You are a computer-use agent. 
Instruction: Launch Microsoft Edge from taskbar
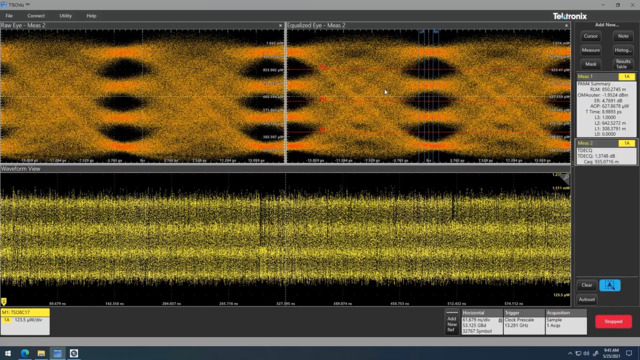coord(24,353)
